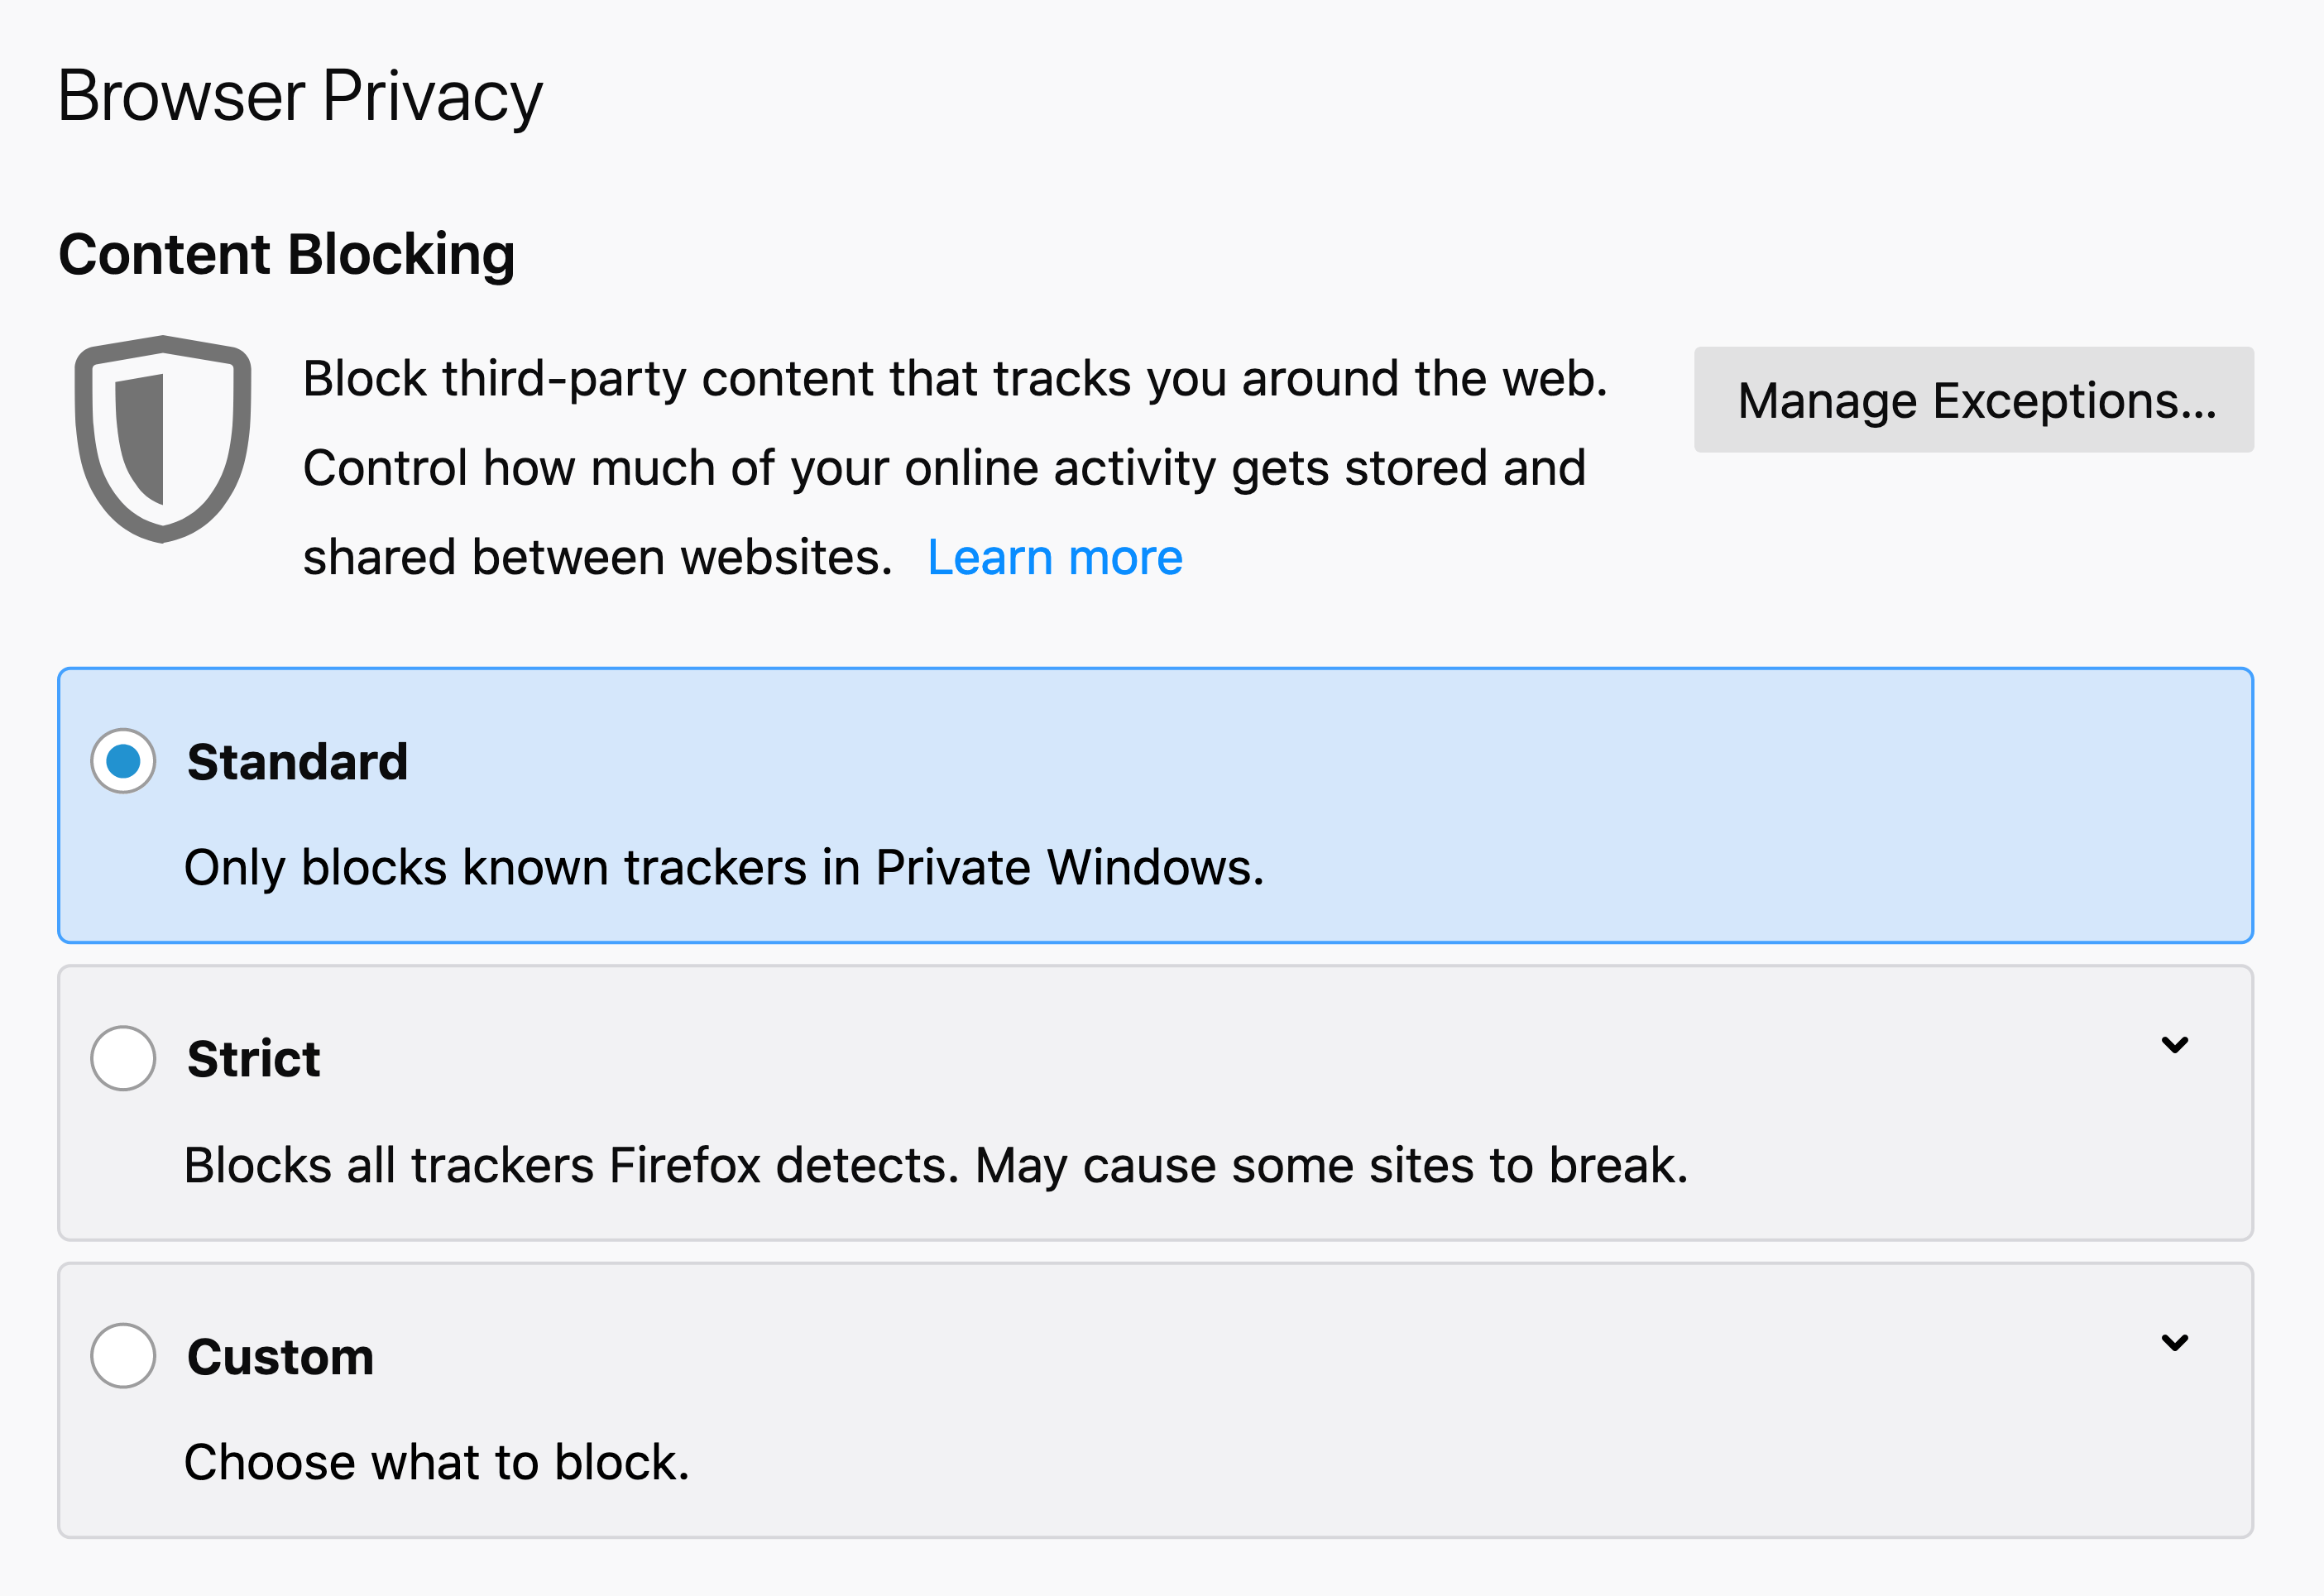Enable the Strict radio button
Image resolution: width=2324 pixels, height=1596 pixels.
point(123,1058)
